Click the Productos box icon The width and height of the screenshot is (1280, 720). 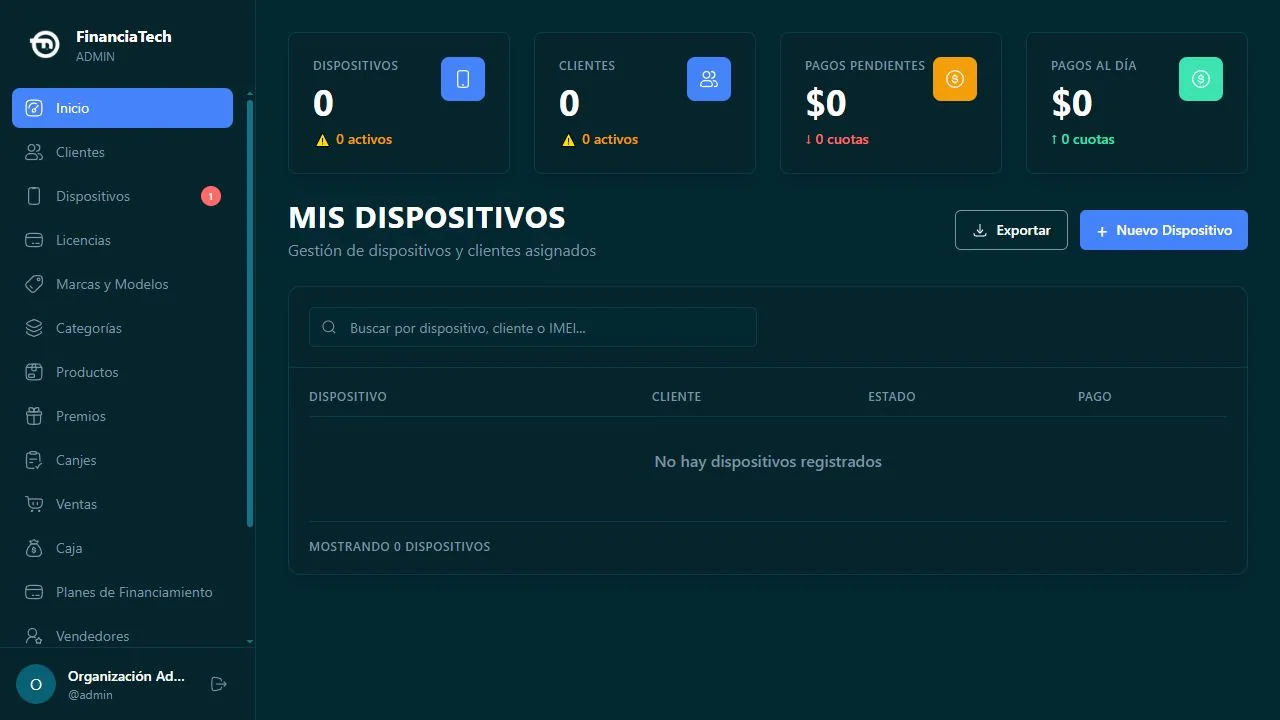point(34,372)
